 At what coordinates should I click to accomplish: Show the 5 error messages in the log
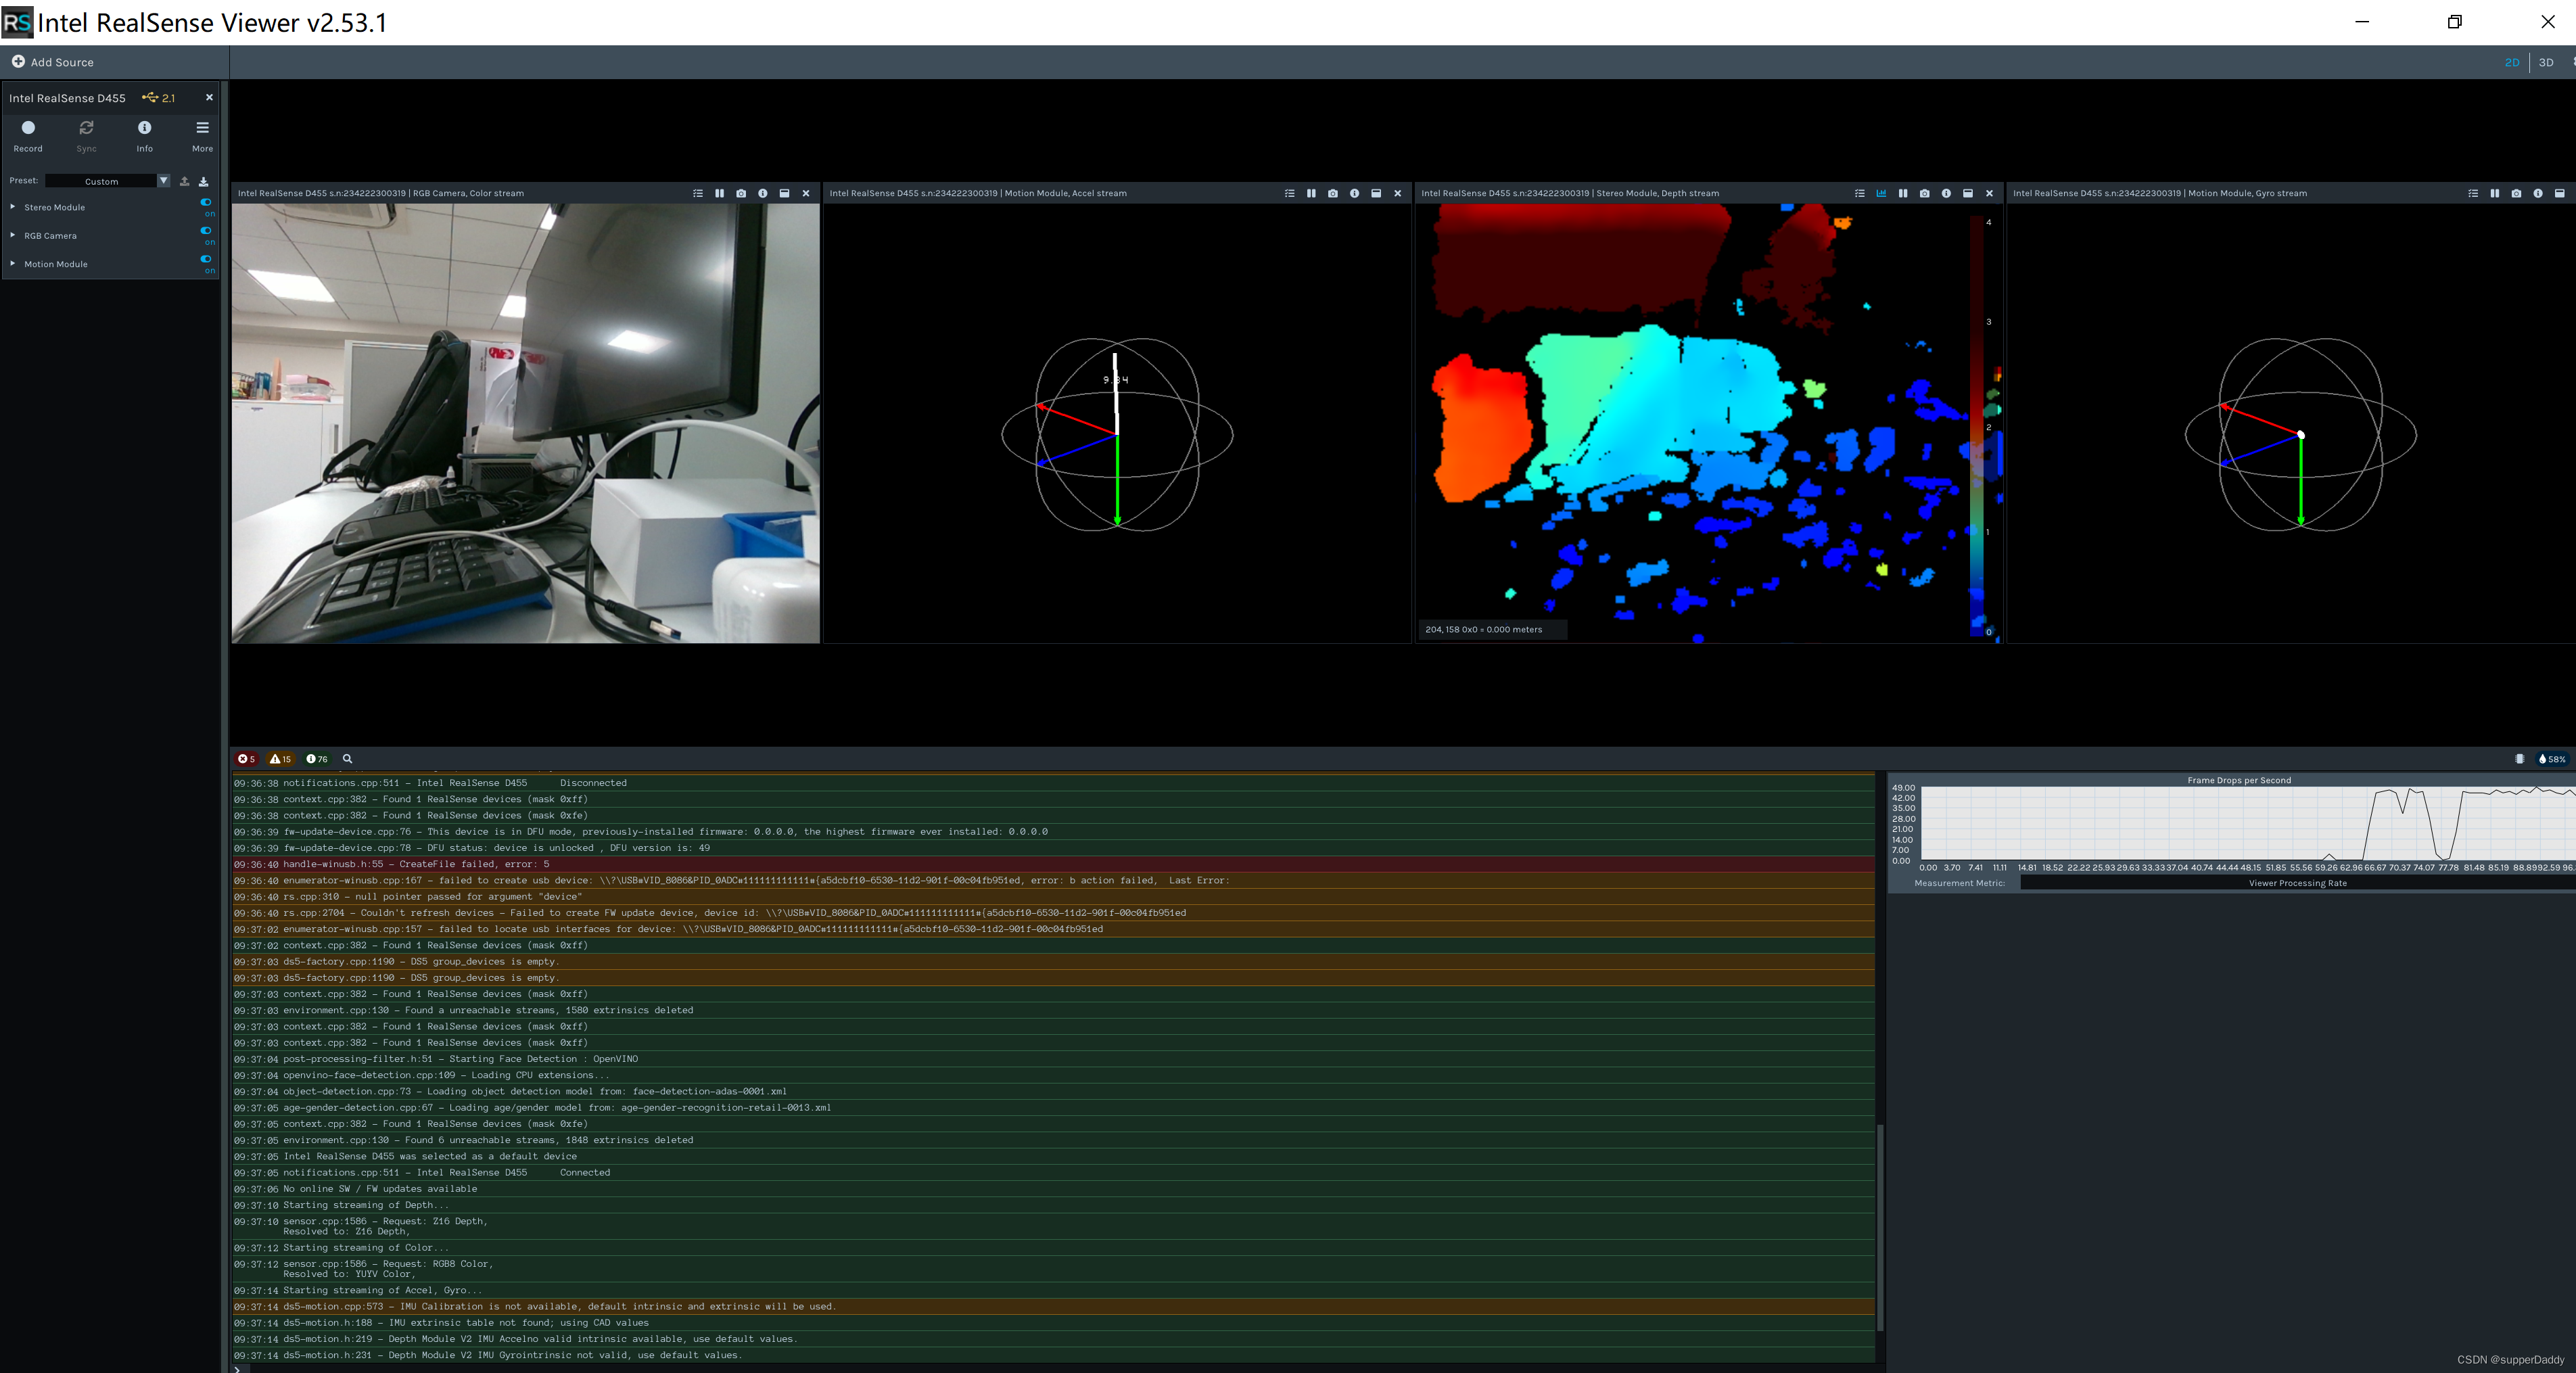pyautogui.click(x=247, y=759)
